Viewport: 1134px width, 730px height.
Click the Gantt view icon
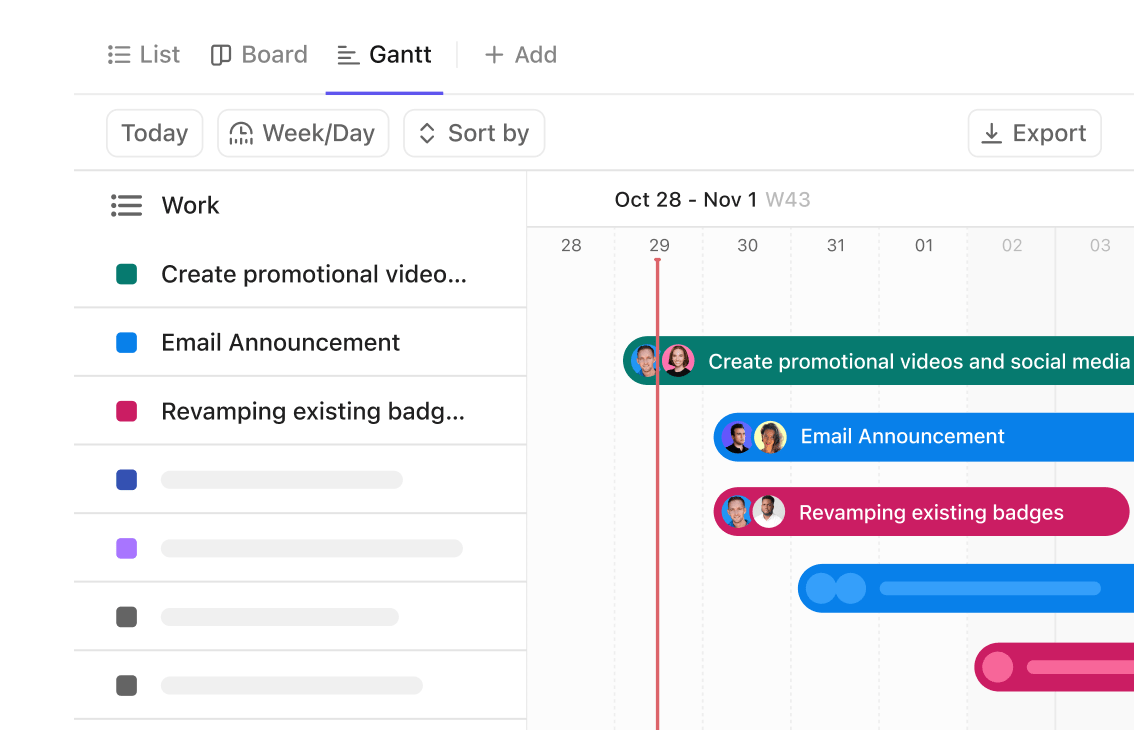point(348,55)
